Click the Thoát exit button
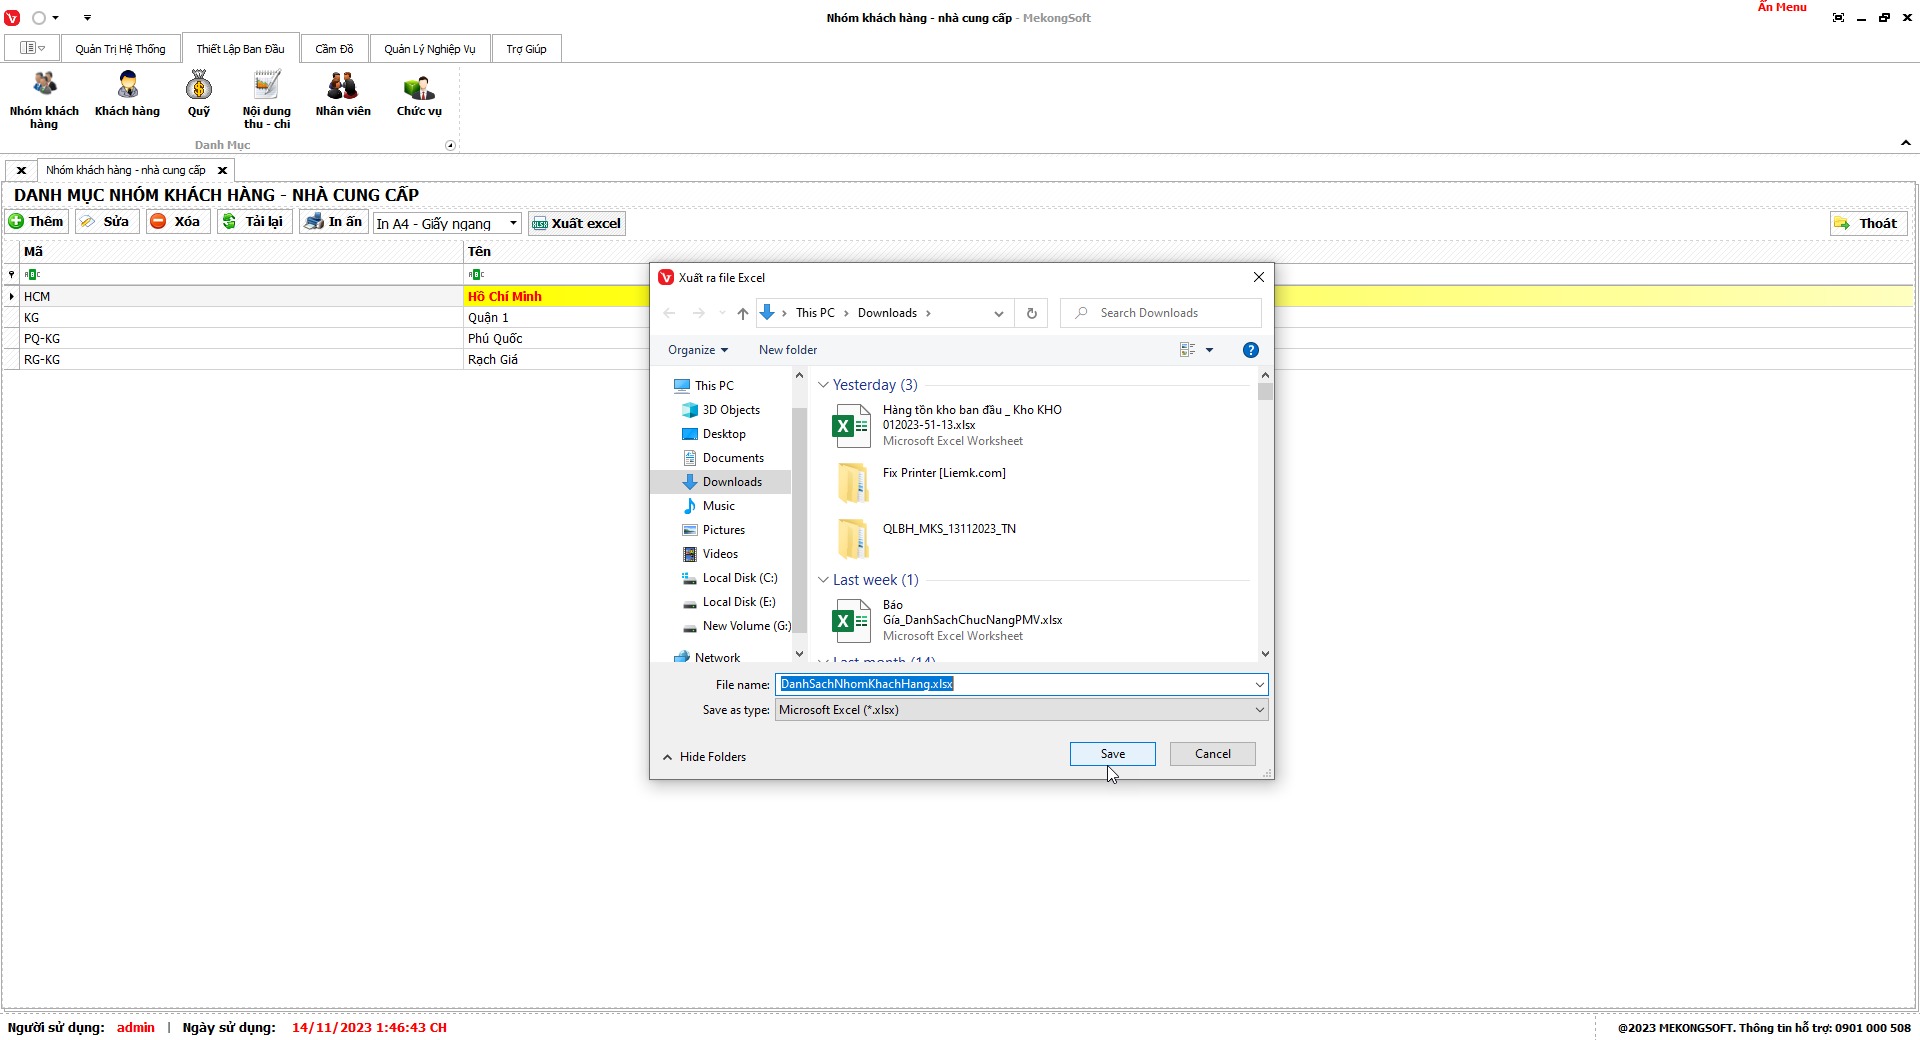1920x1040 pixels. click(1868, 223)
